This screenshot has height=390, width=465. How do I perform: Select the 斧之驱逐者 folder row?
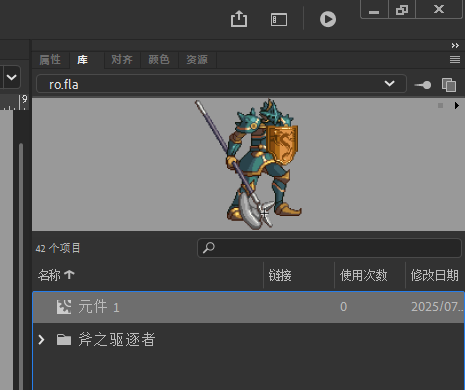[x=248, y=340]
